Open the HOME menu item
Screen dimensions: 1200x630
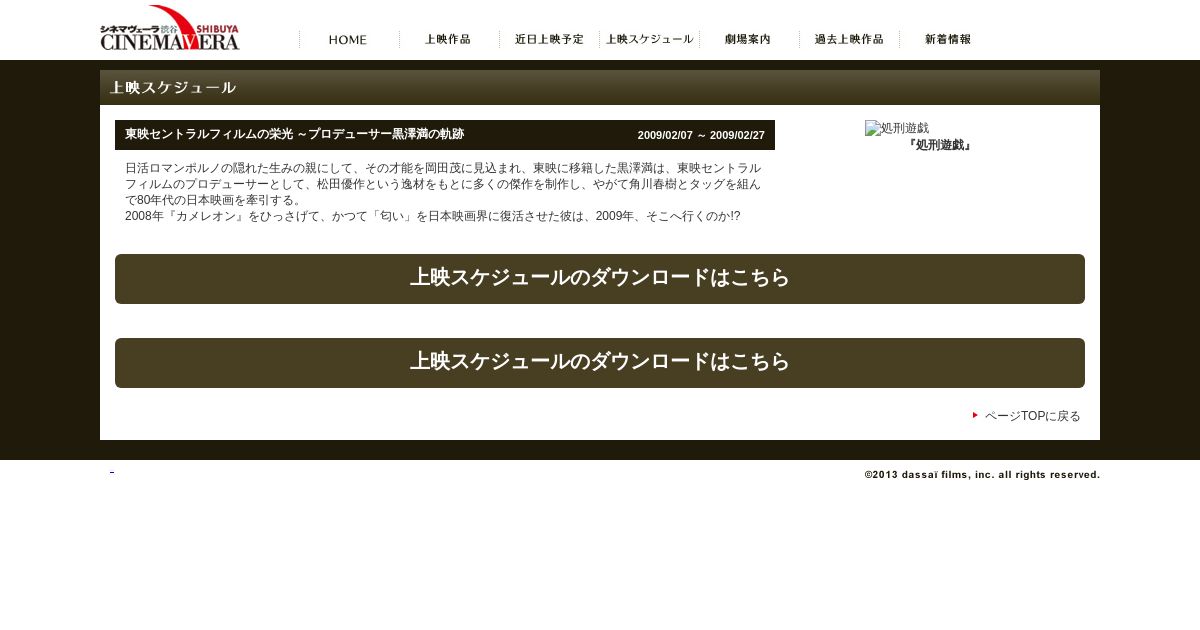pos(349,39)
